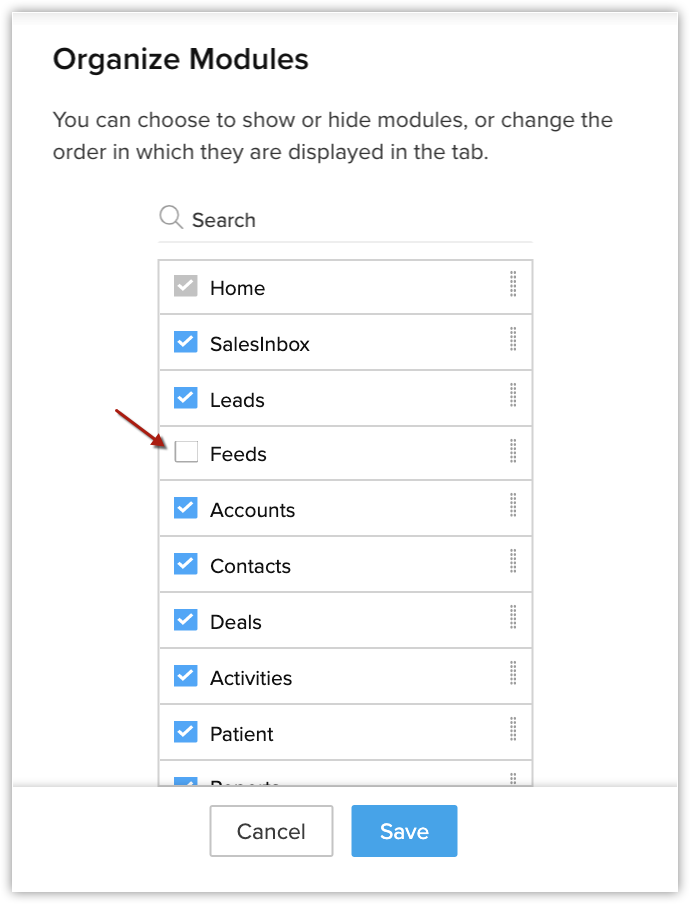Hide the Leads module checkbox
Image resolution: width=690 pixels, height=904 pixels.
click(186, 398)
